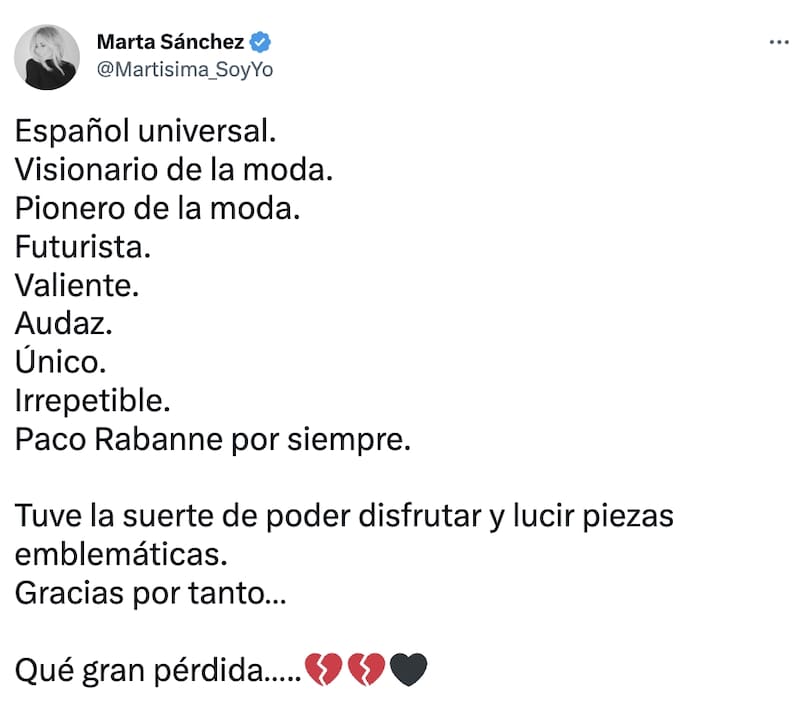Screen dimensions: 800x724
Task: Click the text "Visionario de la moda."
Action: [173, 171]
